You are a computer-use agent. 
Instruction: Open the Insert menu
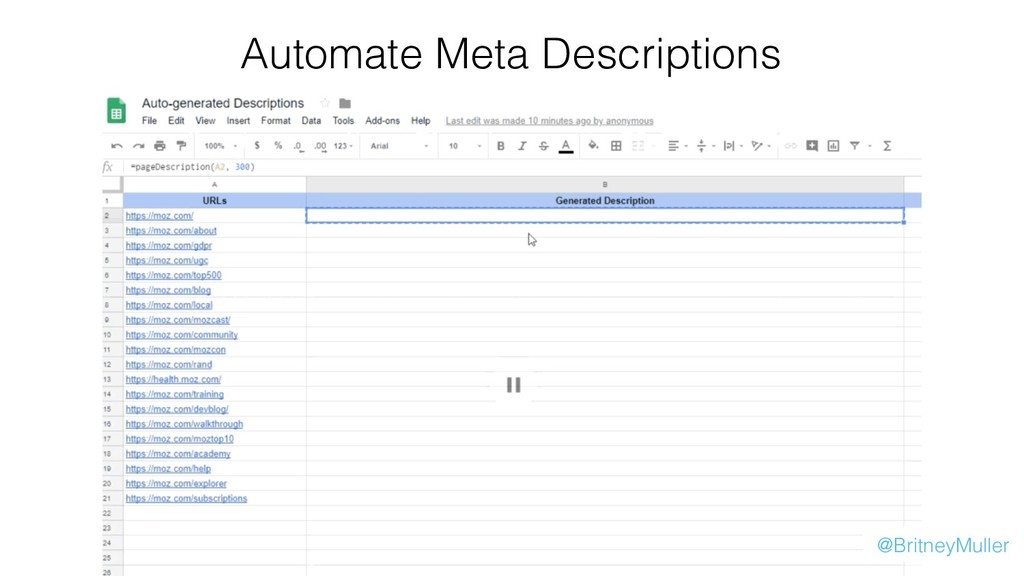click(238, 121)
